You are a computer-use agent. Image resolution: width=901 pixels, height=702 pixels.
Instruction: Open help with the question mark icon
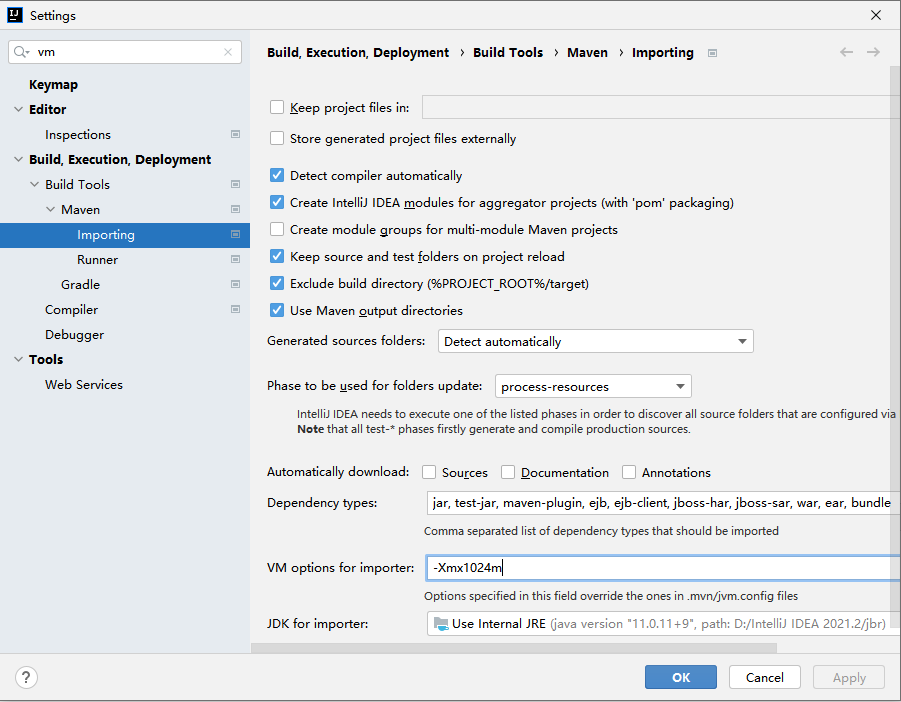(x=26, y=677)
